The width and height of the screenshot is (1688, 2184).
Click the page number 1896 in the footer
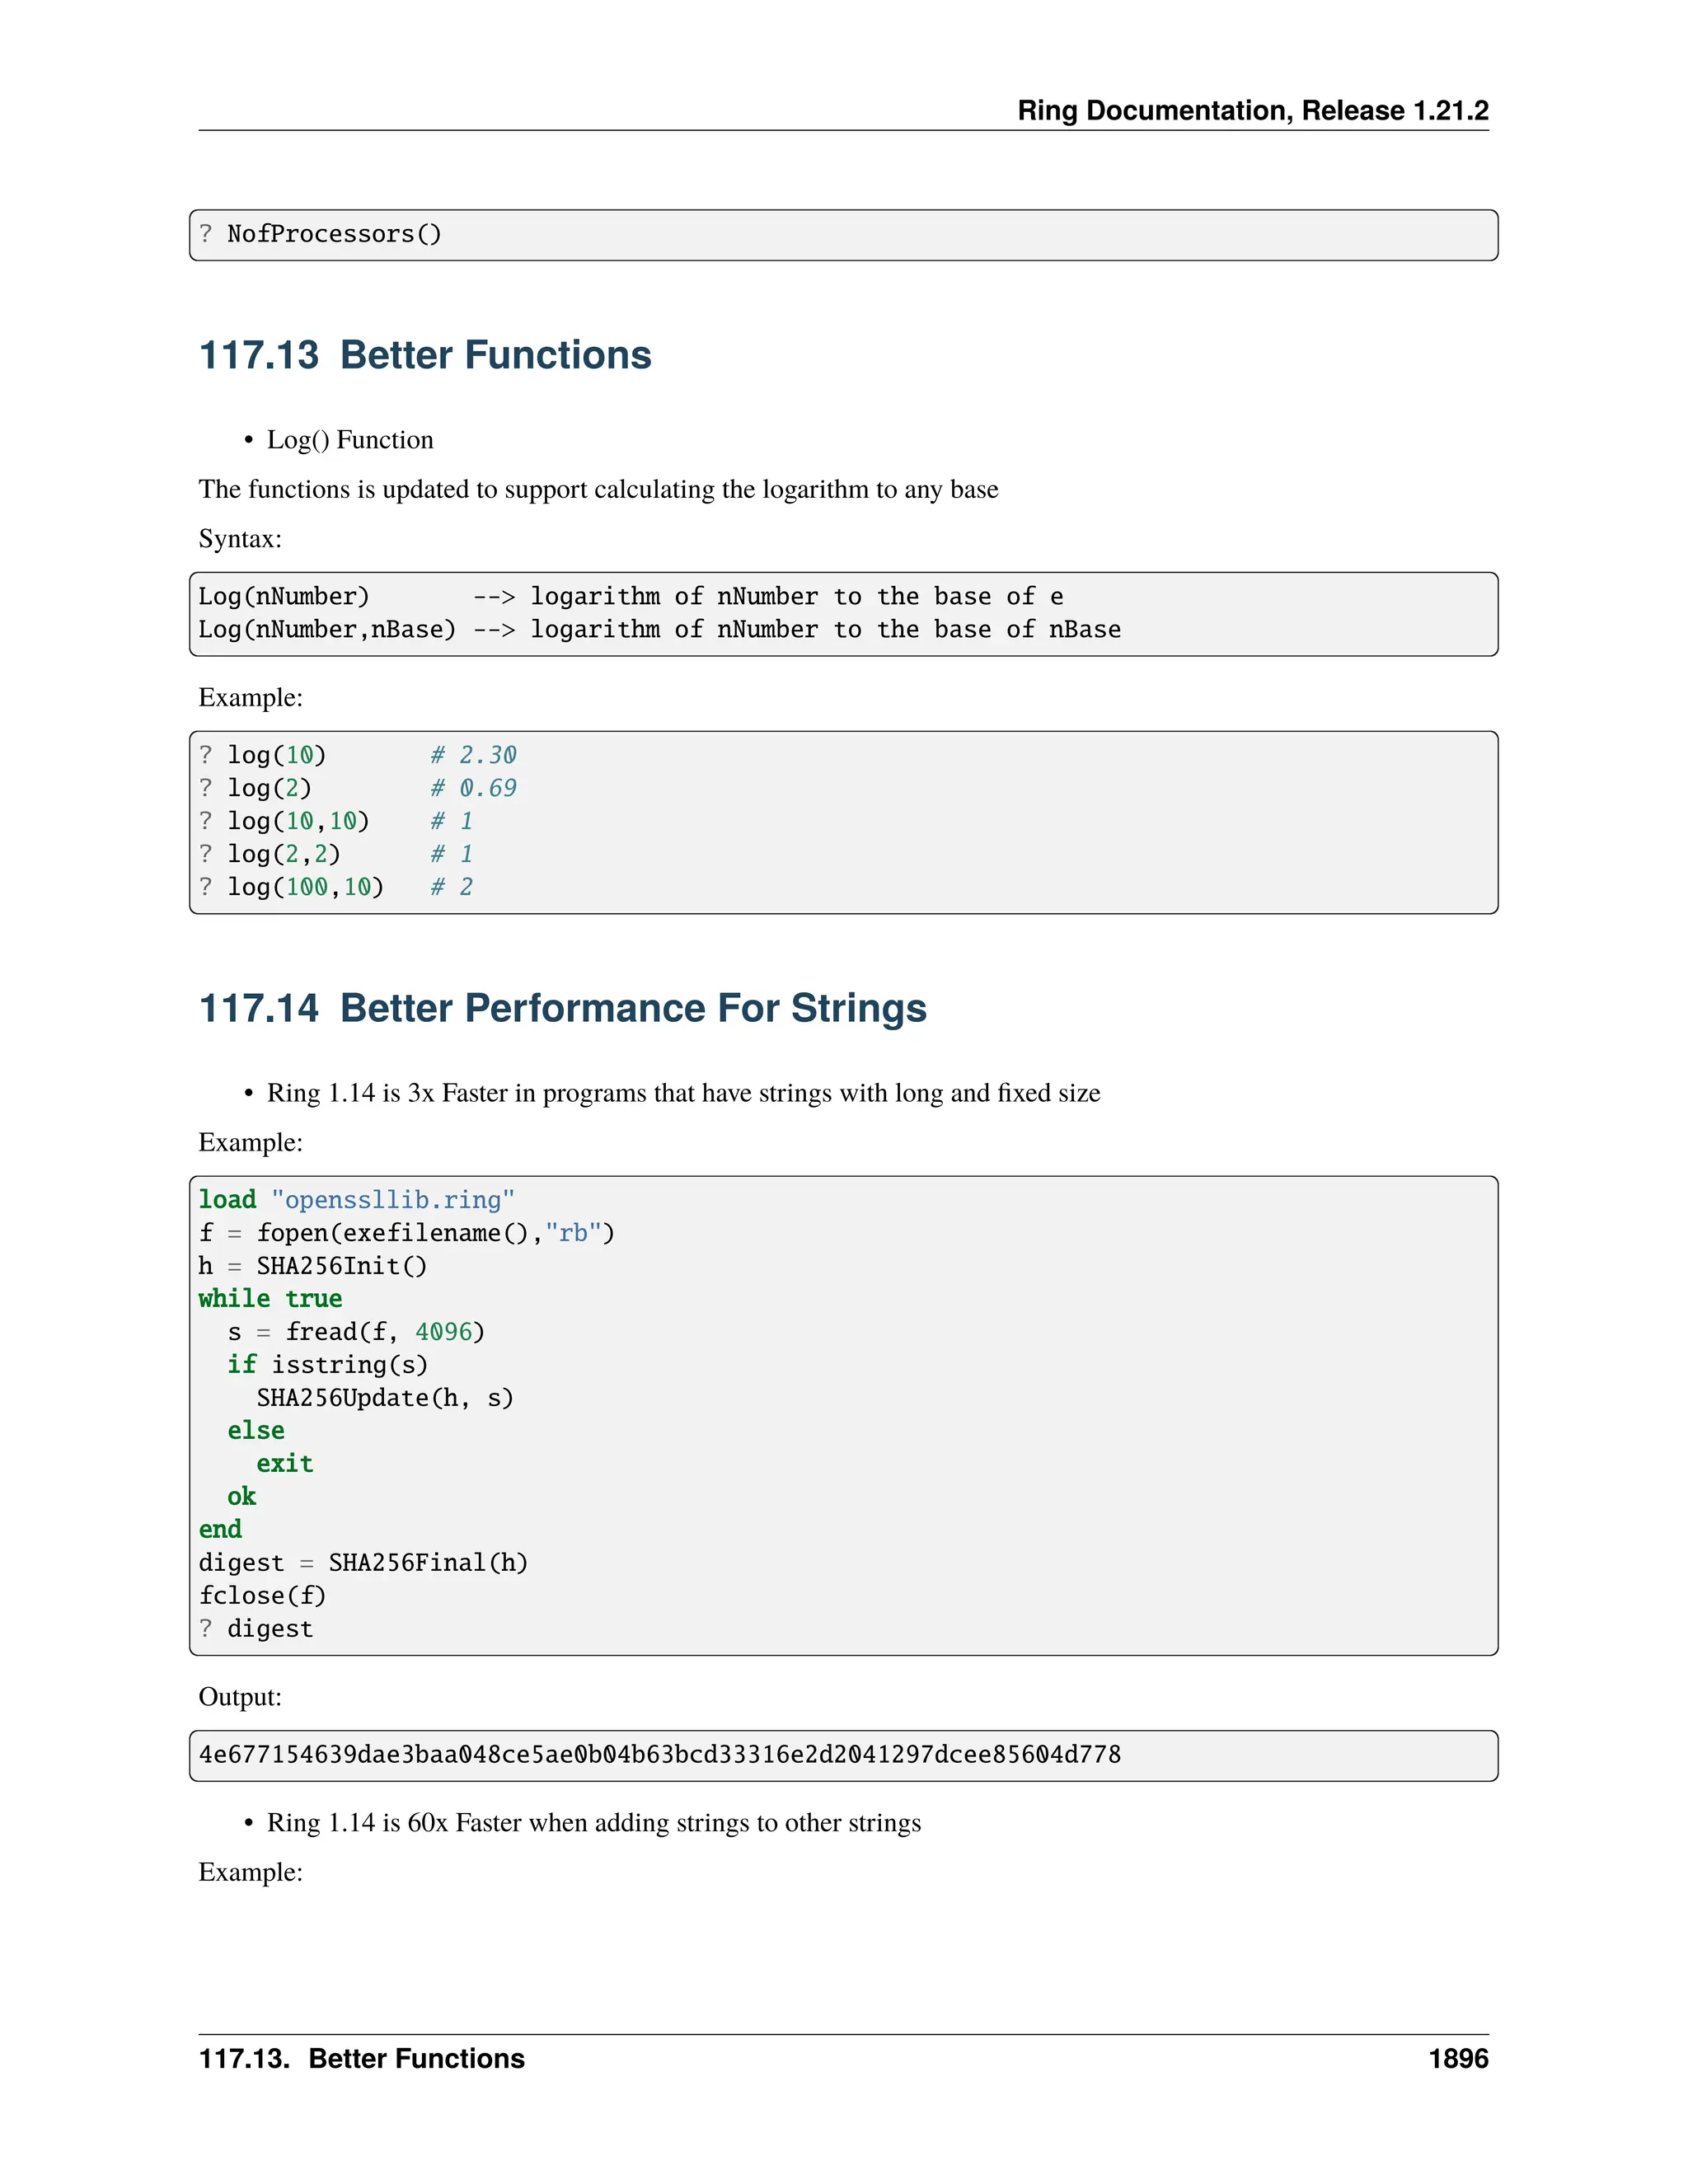1458,2059
